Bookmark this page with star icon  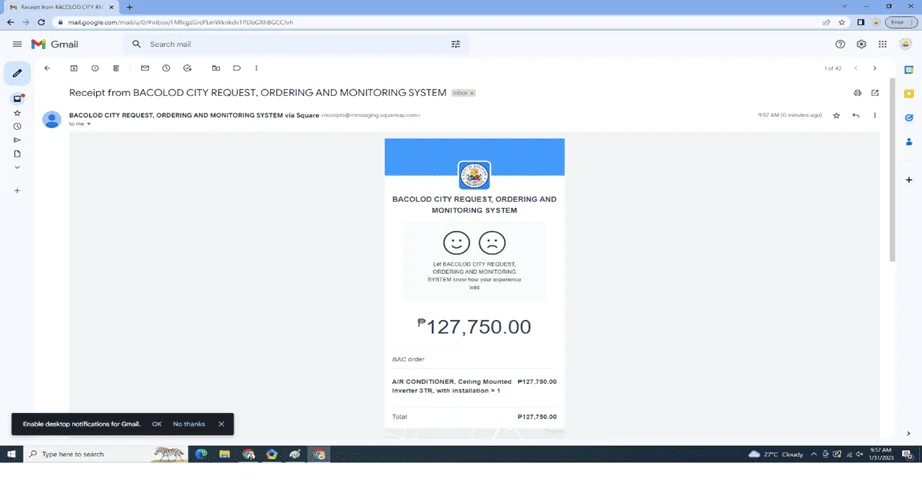tap(841, 22)
